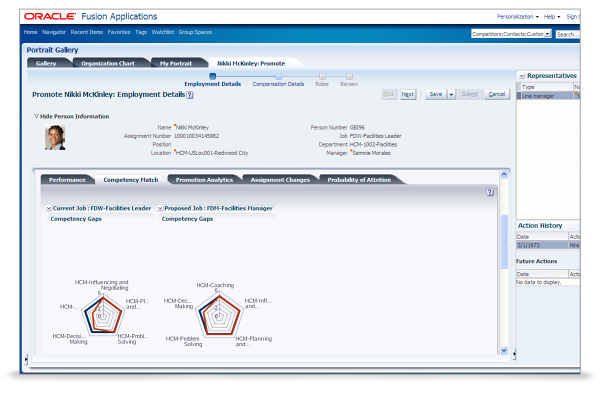600x400 pixels.
Task: Open Tags in navigation bar
Action: tap(141, 32)
